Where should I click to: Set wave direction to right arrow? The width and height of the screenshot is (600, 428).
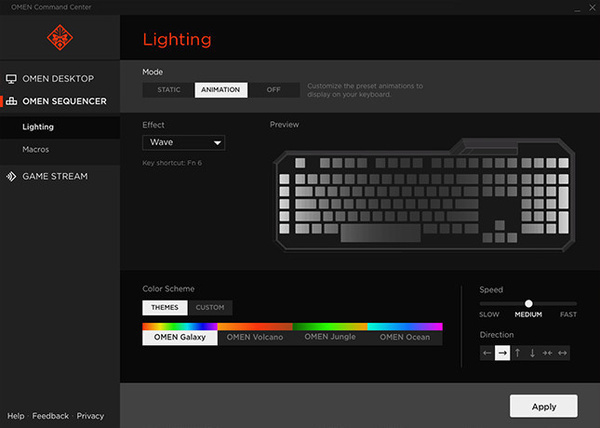point(502,353)
